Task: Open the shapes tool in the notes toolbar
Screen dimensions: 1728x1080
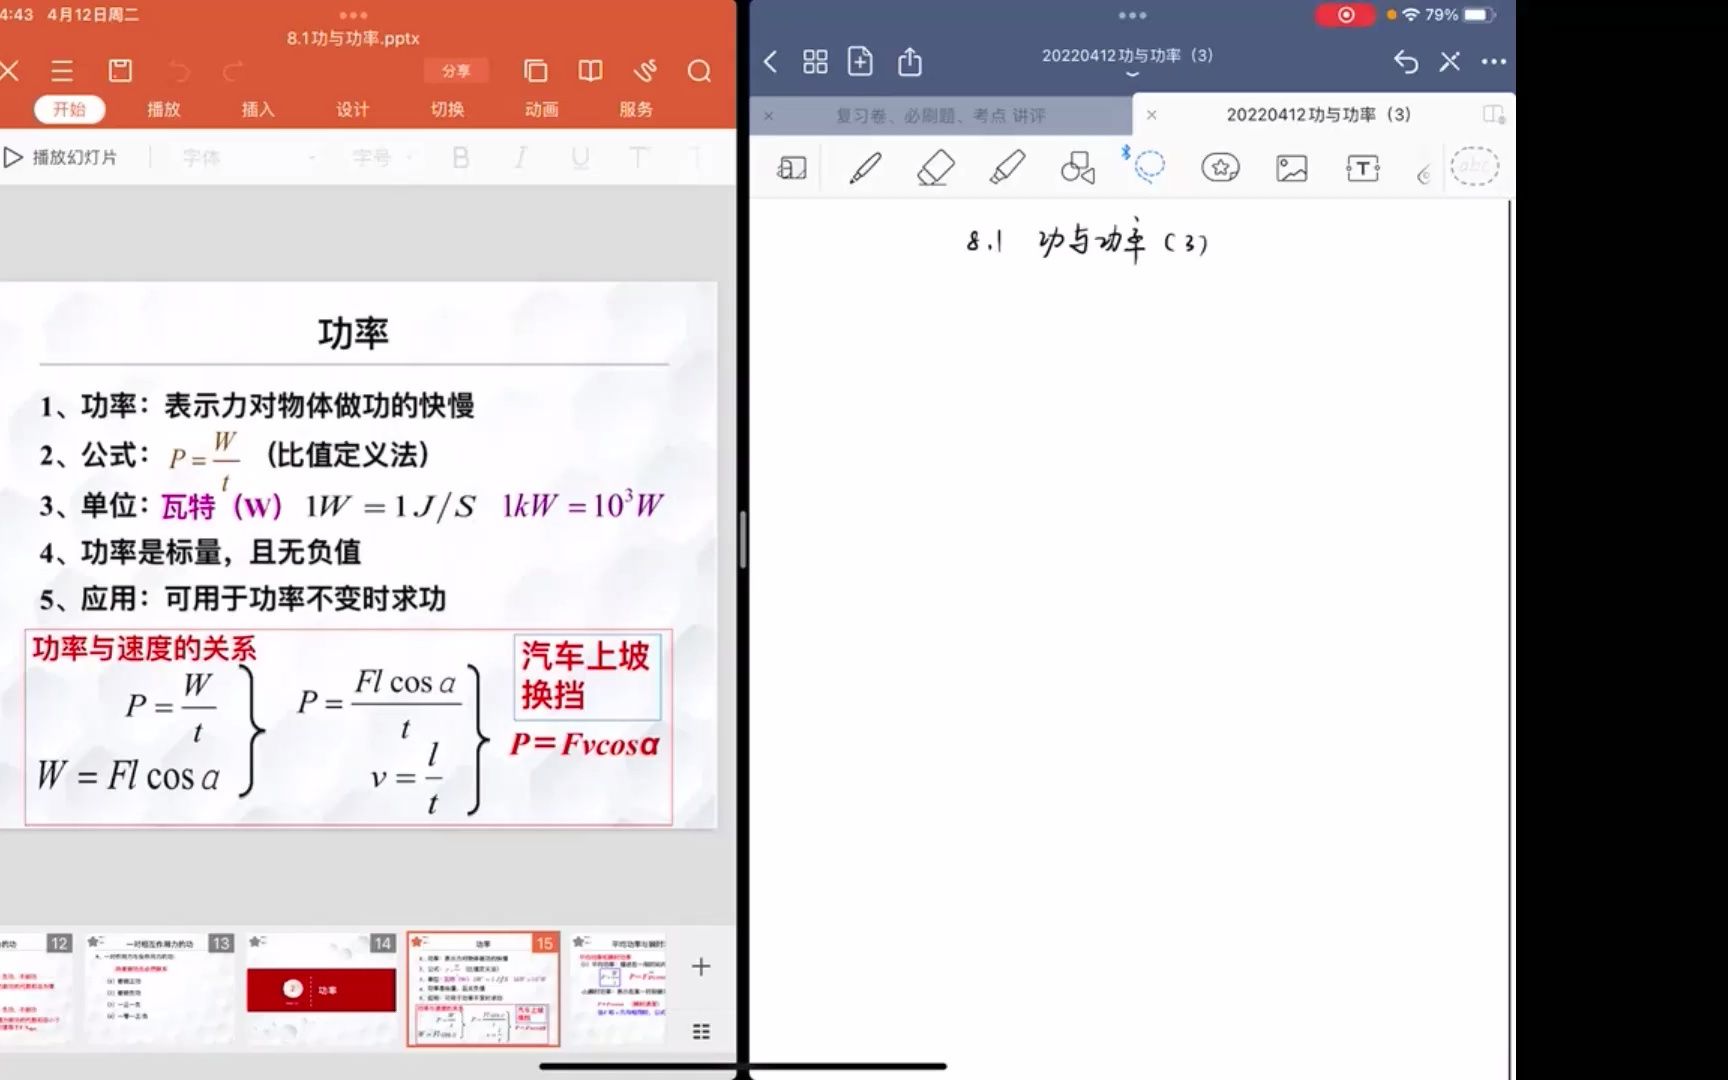Action: pyautogui.click(x=1077, y=167)
